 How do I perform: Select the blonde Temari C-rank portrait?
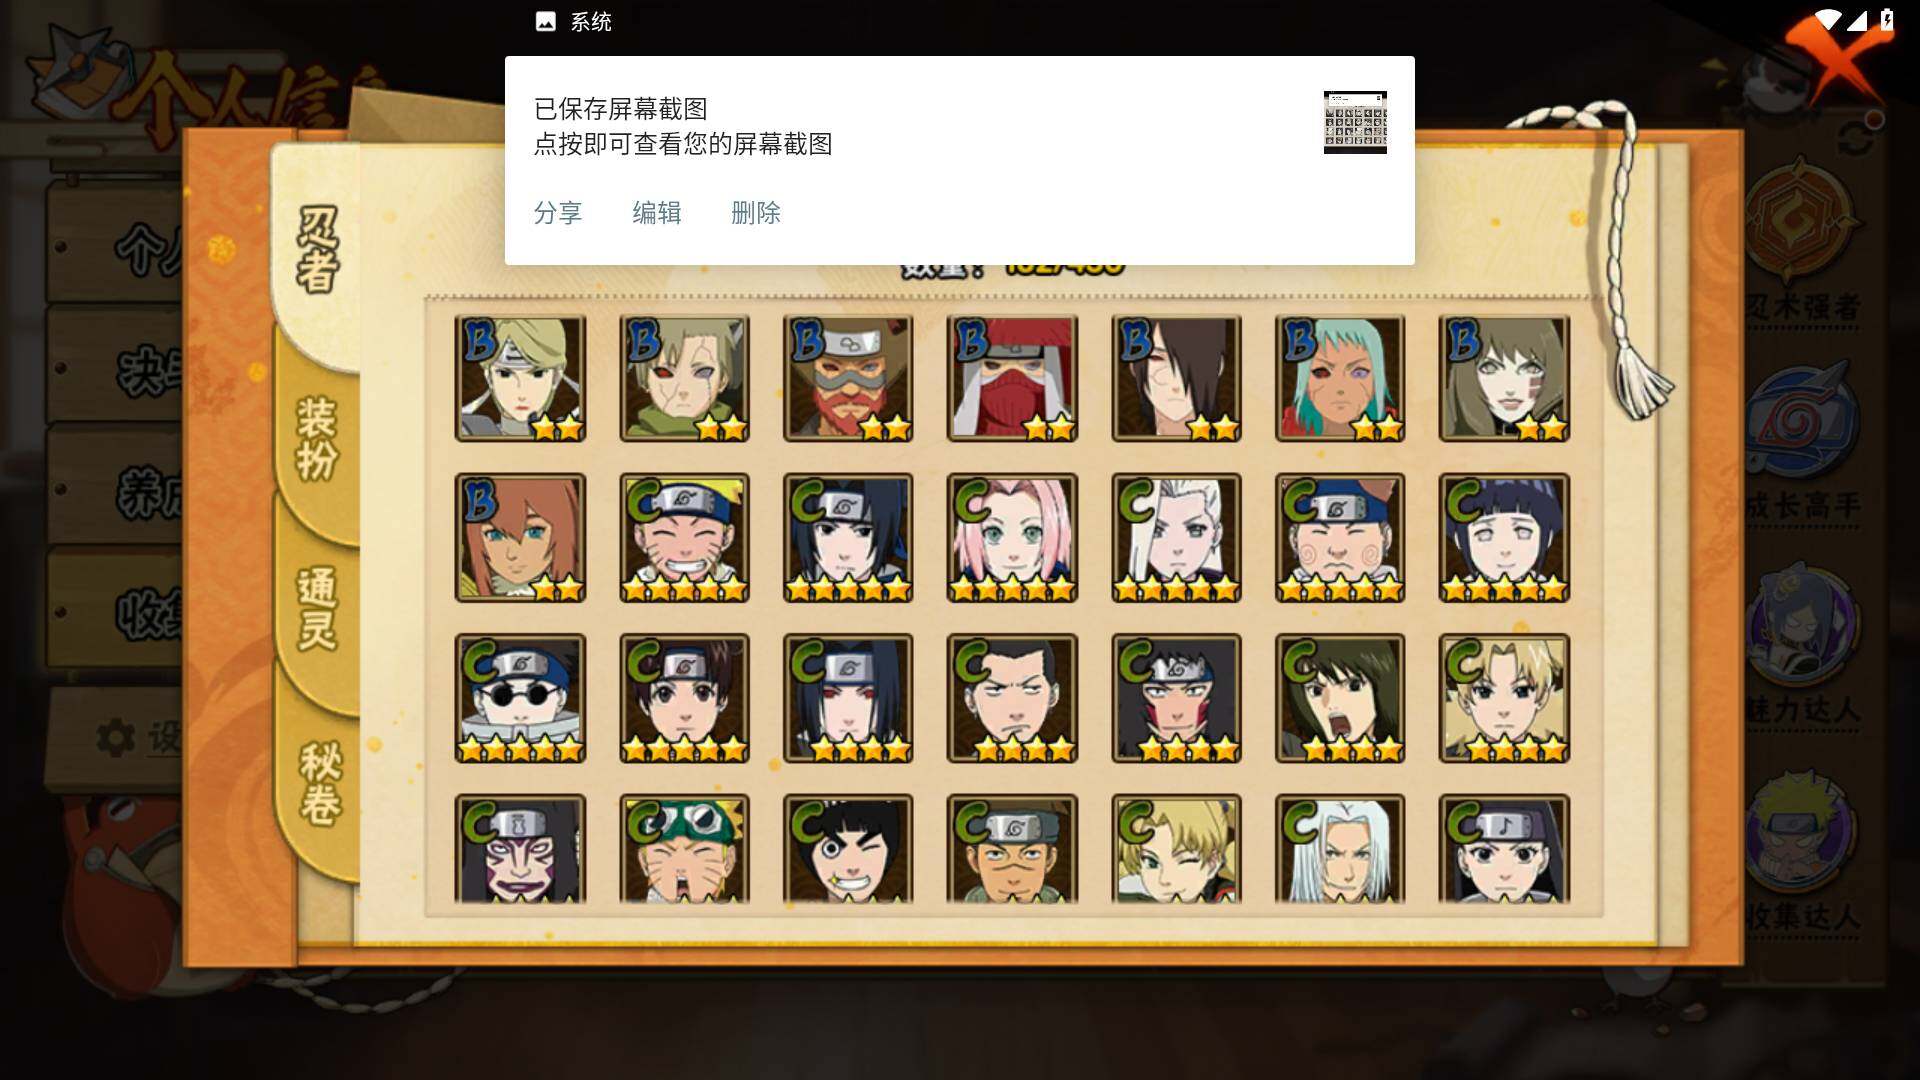pyautogui.click(x=1504, y=698)
